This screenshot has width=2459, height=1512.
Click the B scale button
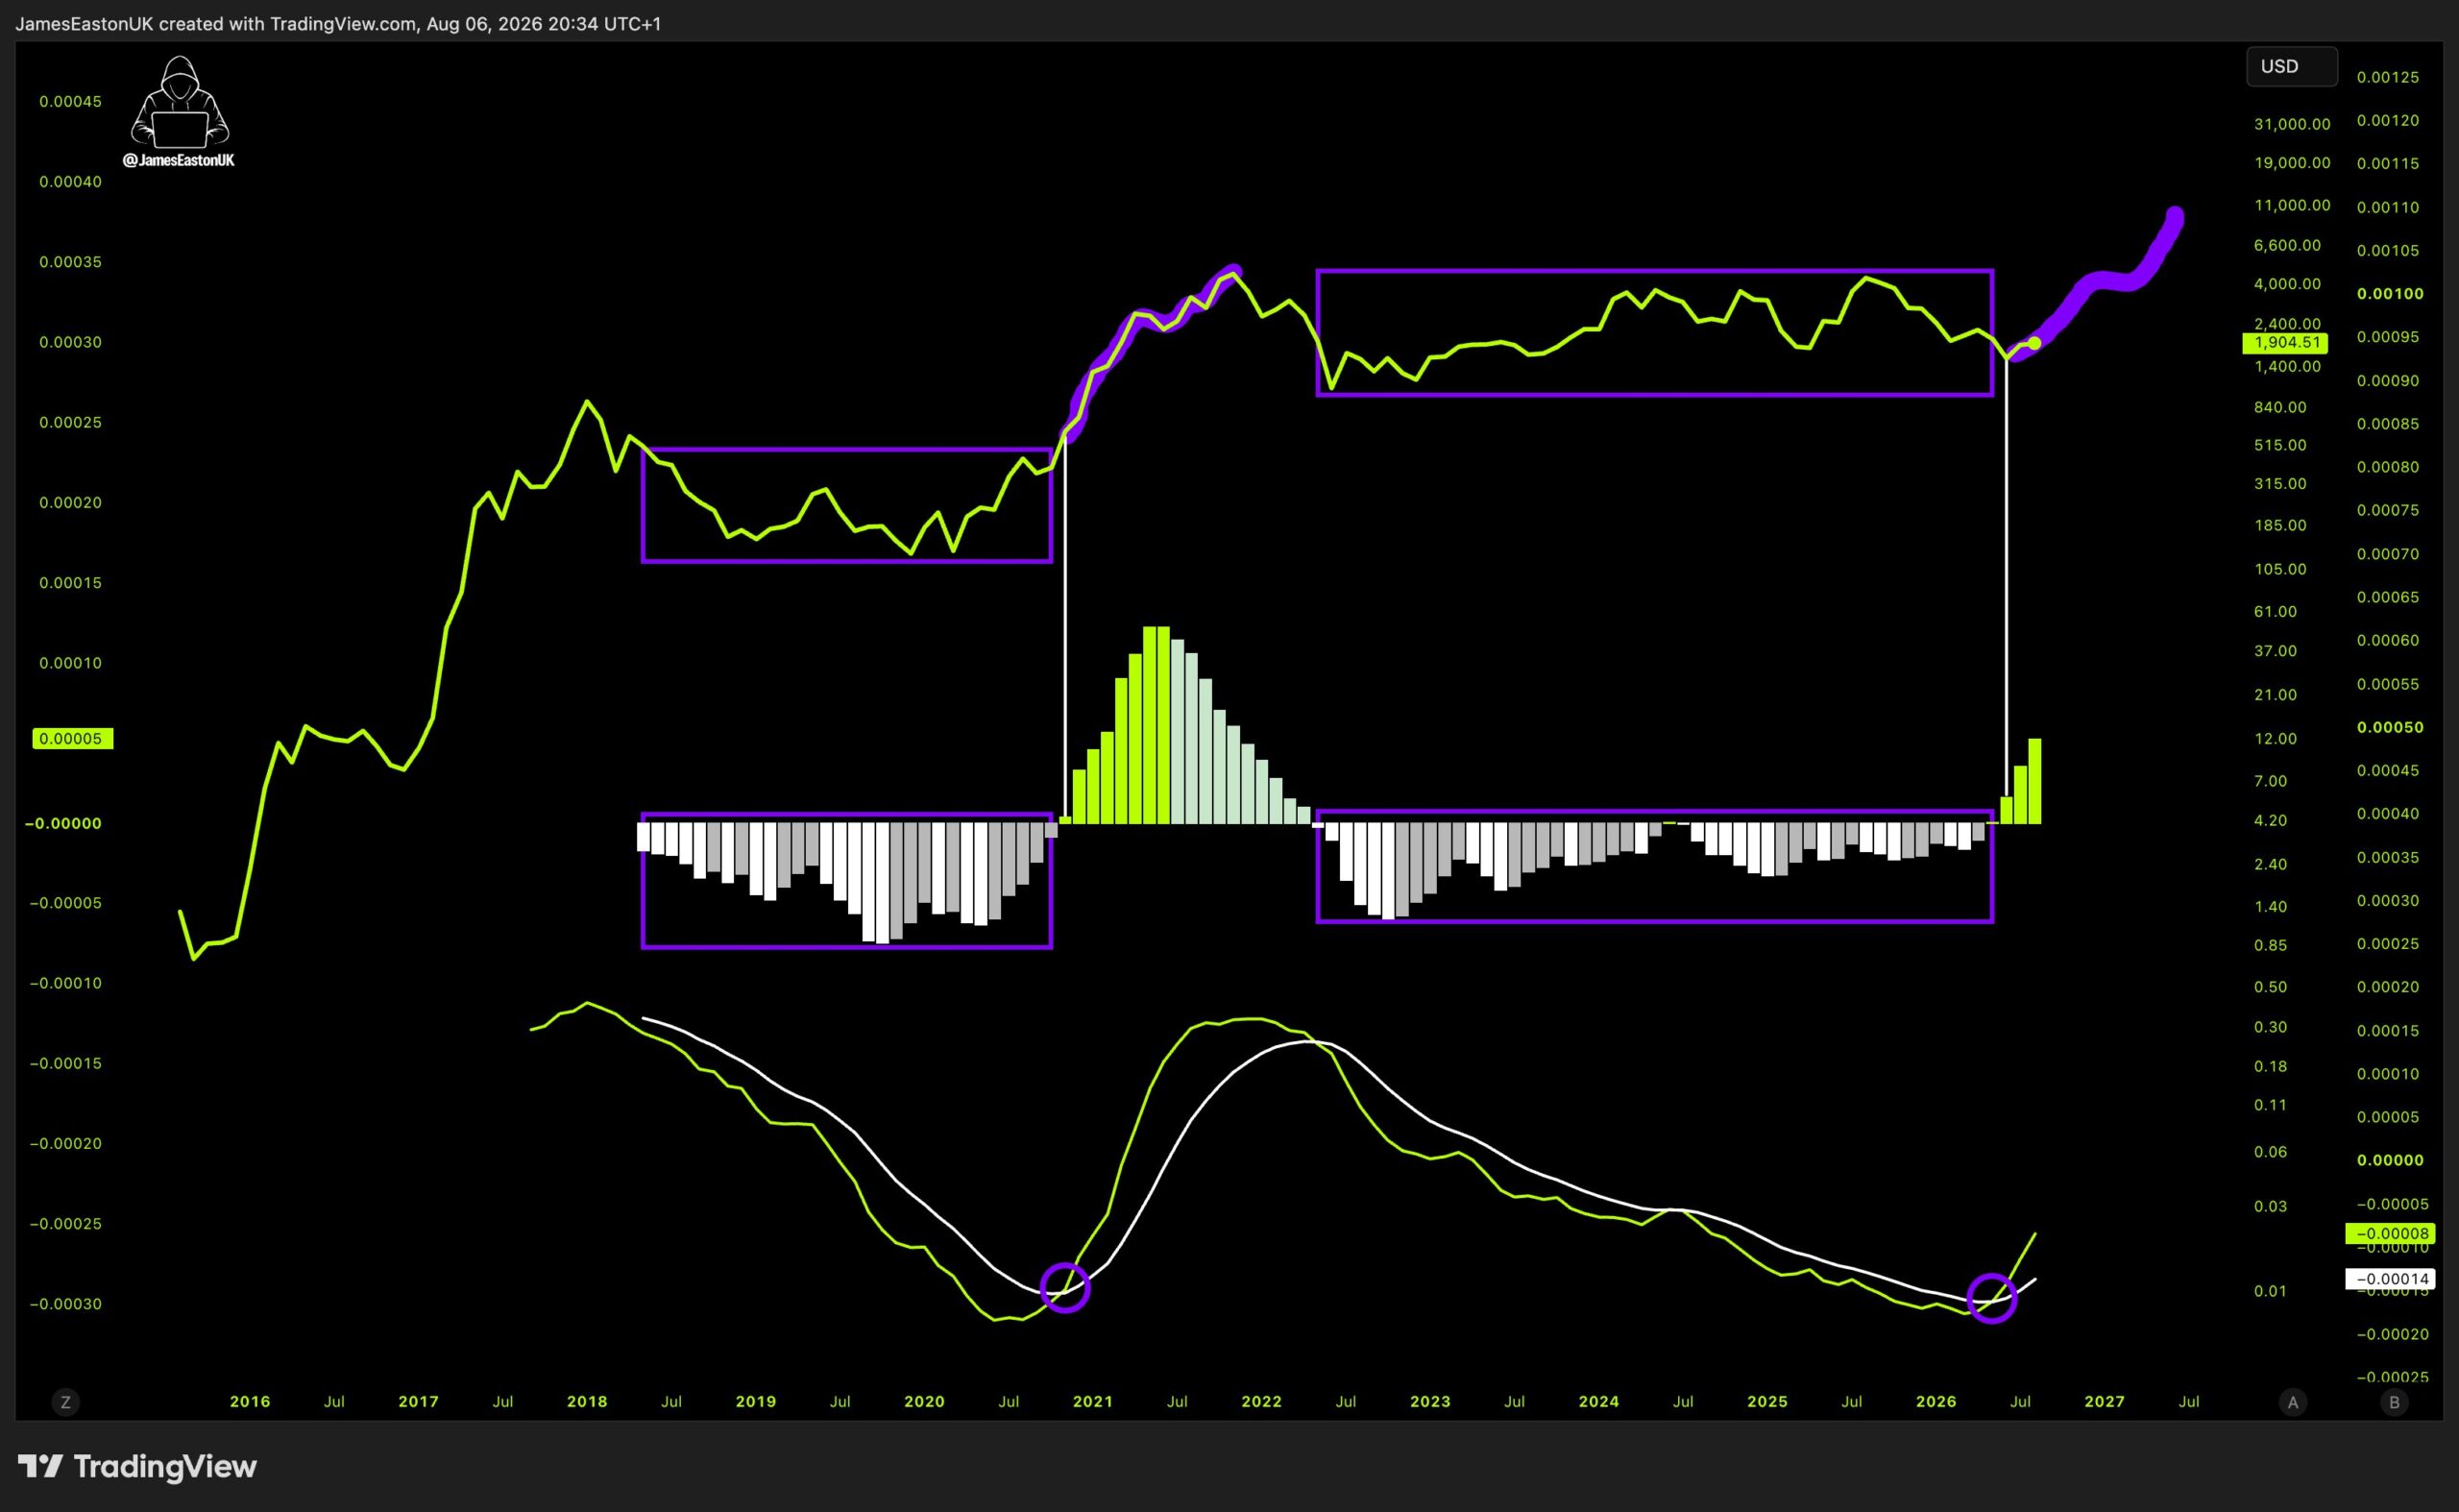[2394, 1402]
